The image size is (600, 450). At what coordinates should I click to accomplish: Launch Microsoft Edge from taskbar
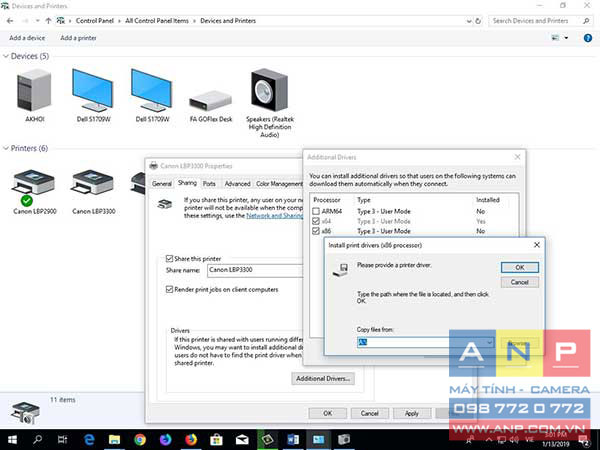pyautogui.click(x=89, y=440)
